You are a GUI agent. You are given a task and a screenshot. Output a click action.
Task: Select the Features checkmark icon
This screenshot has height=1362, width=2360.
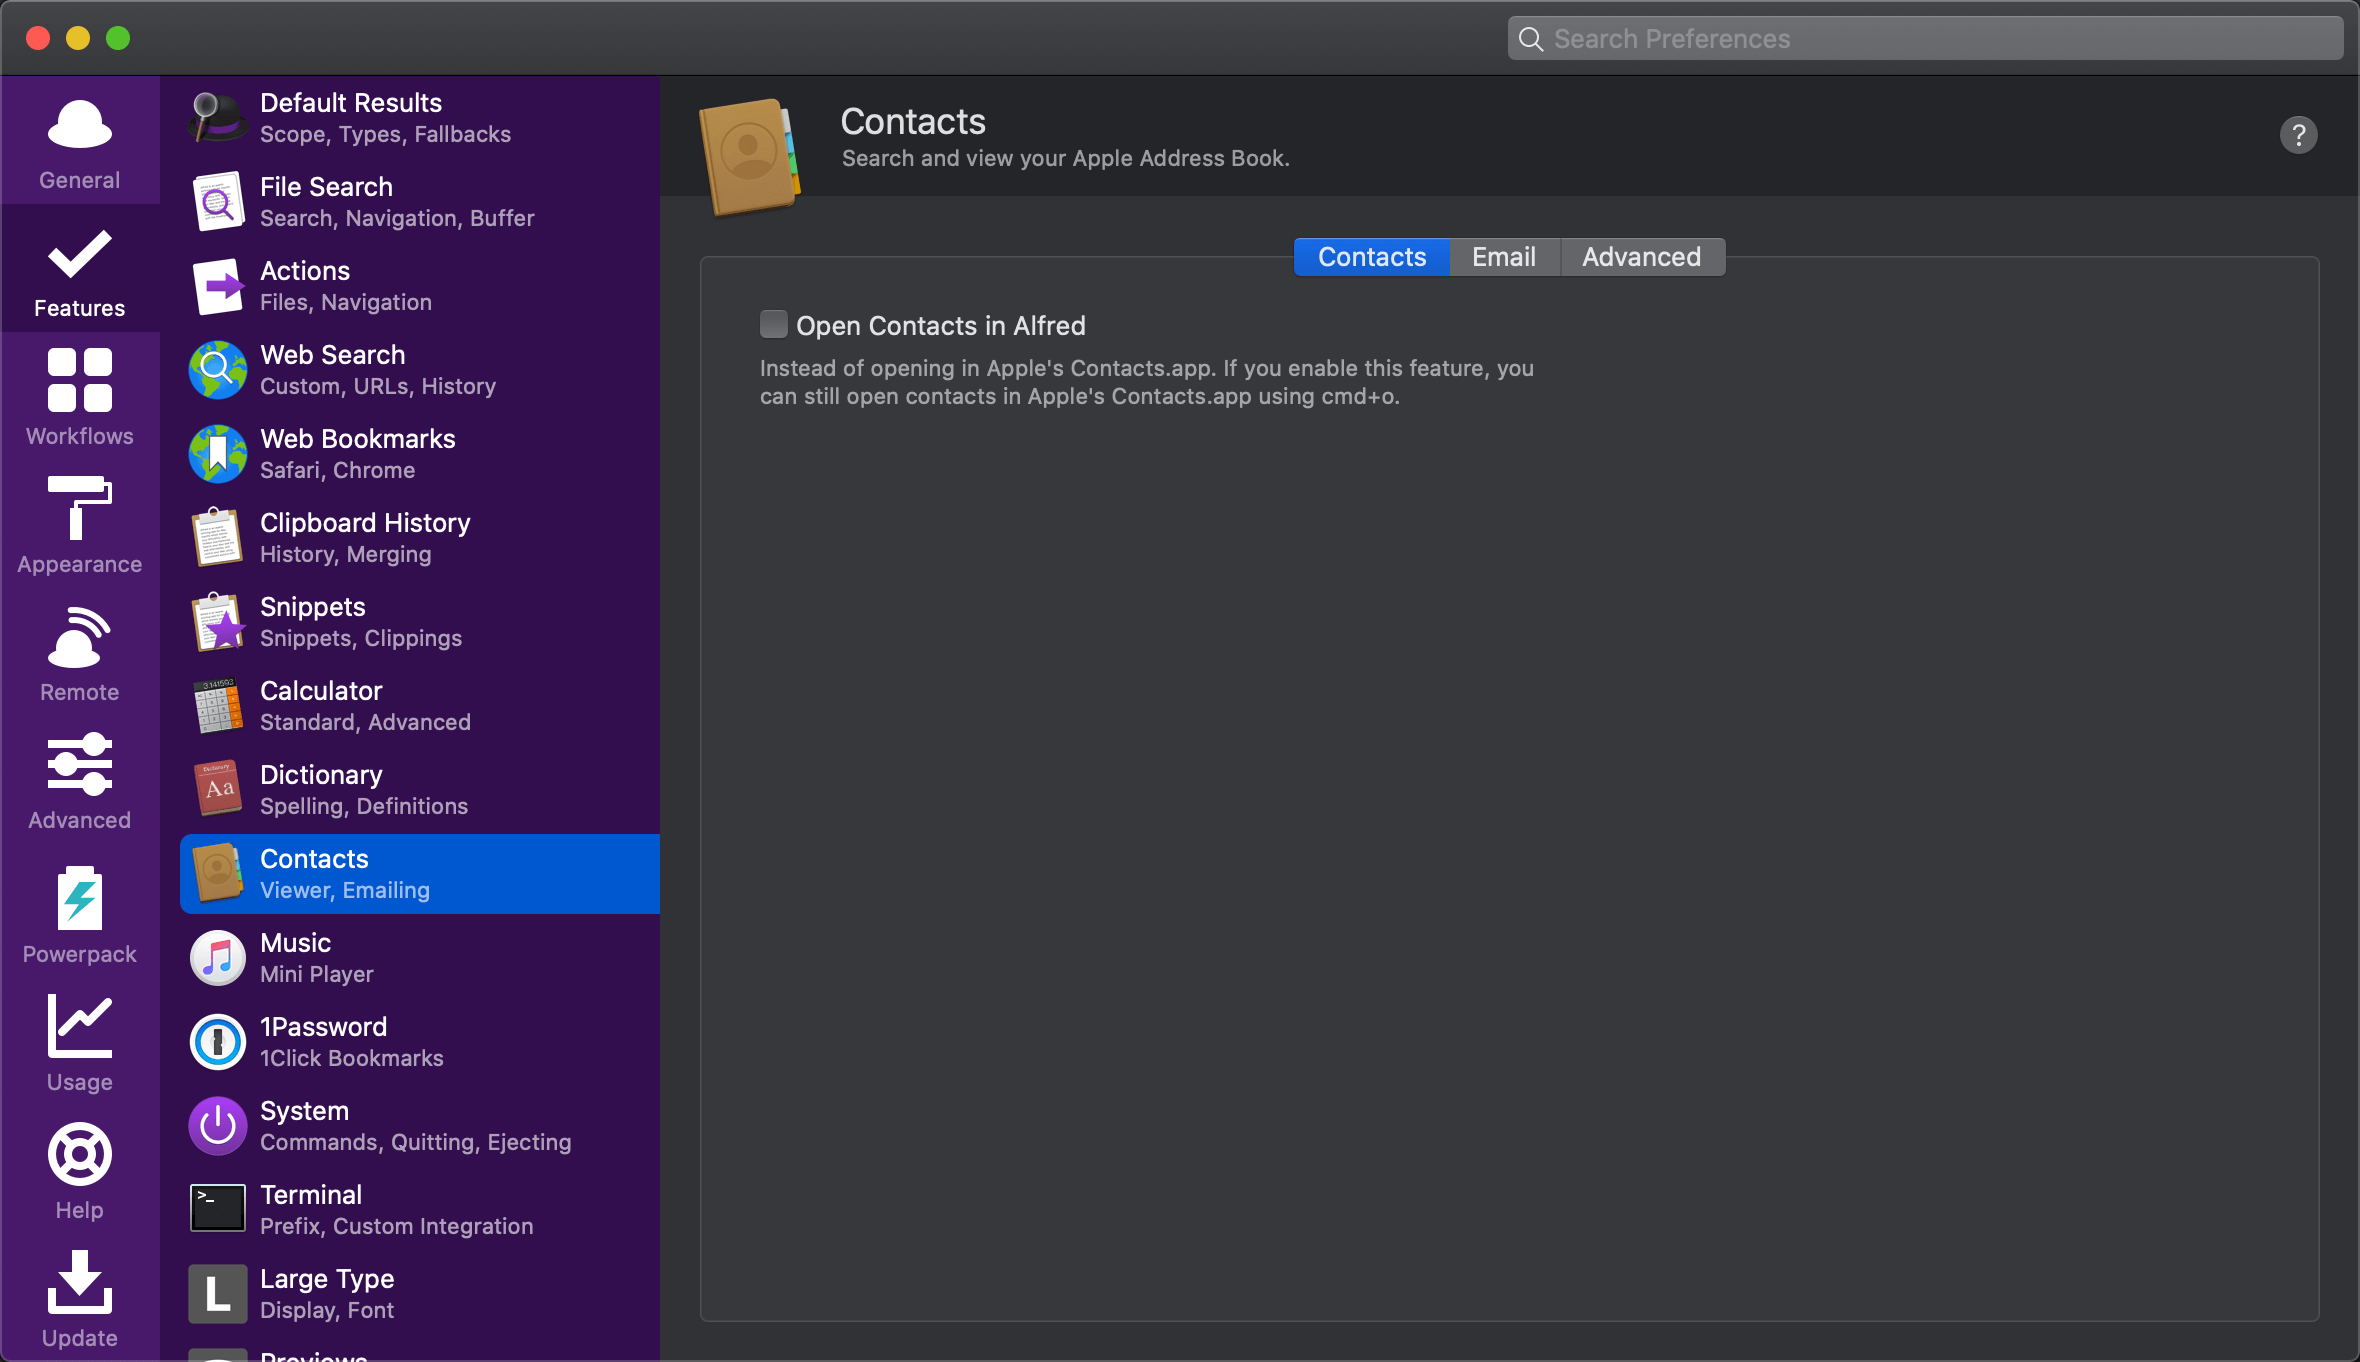(80, 255)
